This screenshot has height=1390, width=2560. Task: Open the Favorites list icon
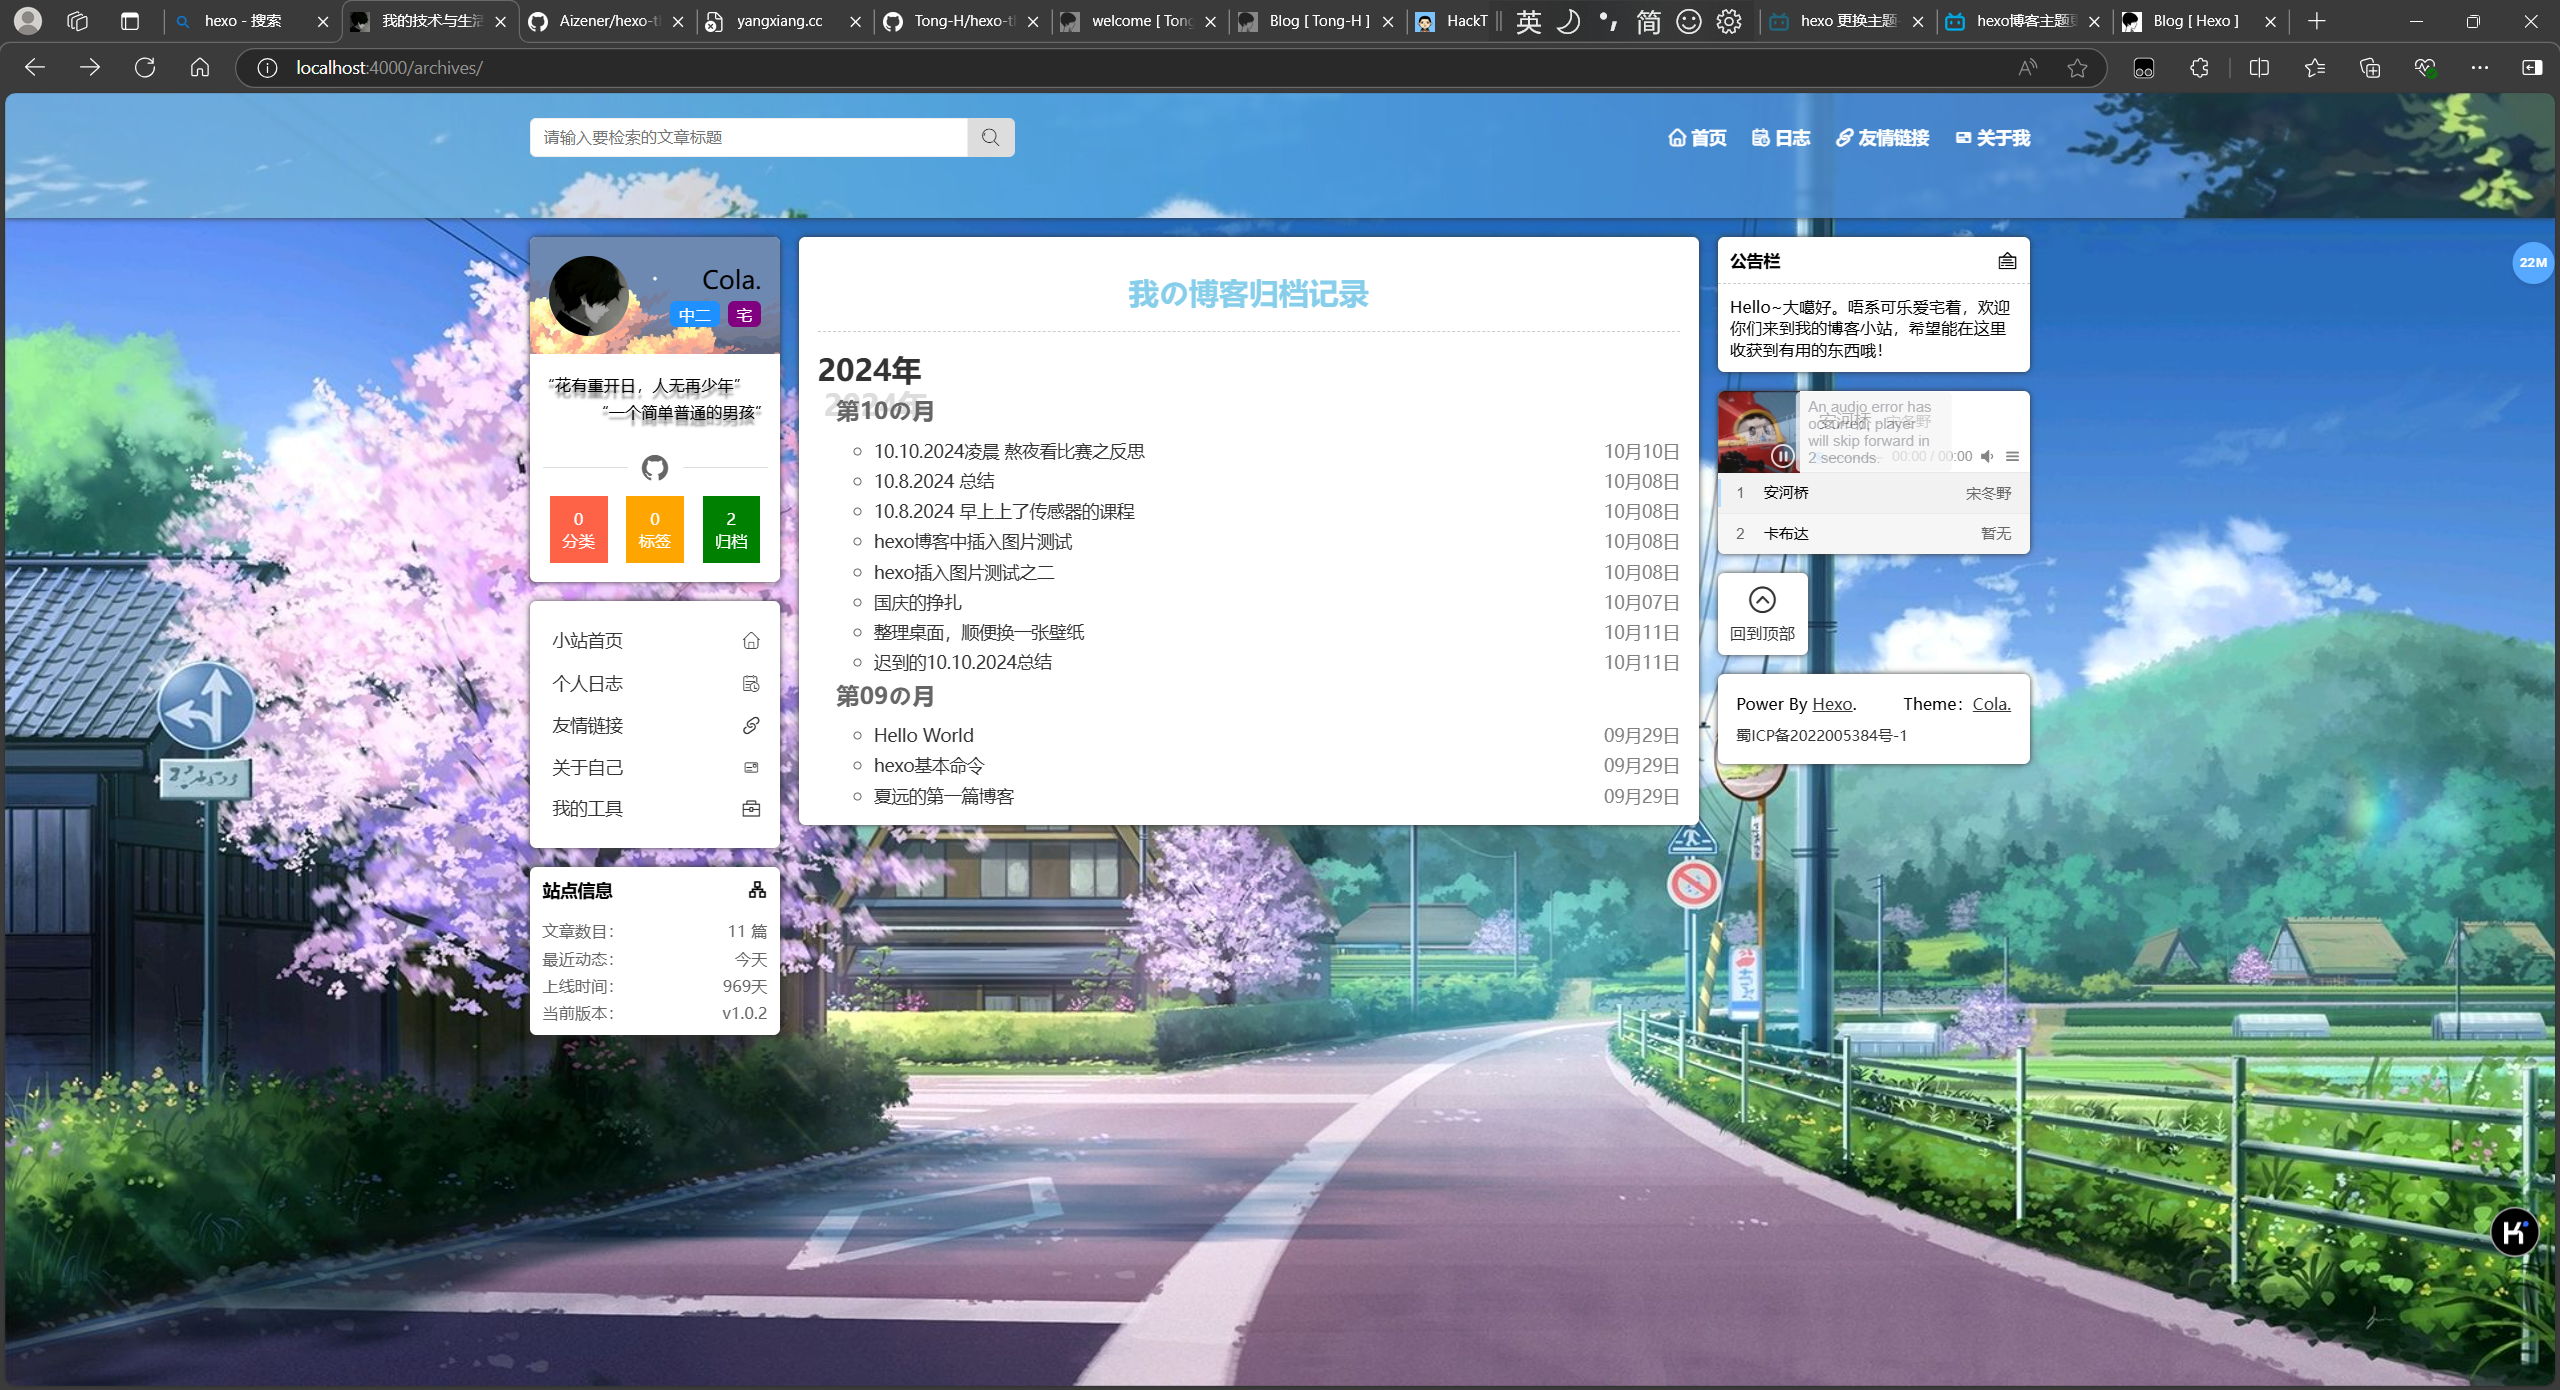2315,68
